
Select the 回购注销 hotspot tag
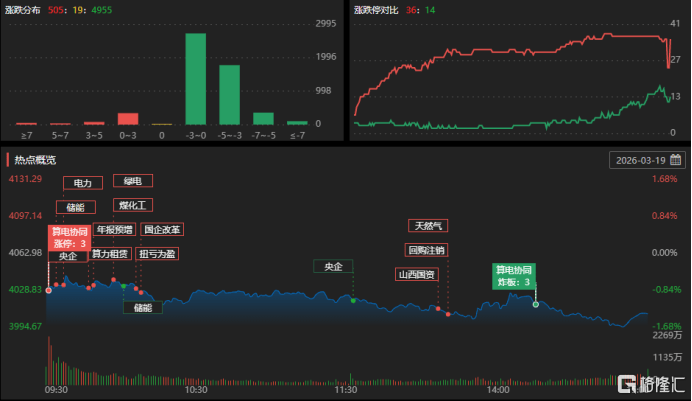[426, 250]
